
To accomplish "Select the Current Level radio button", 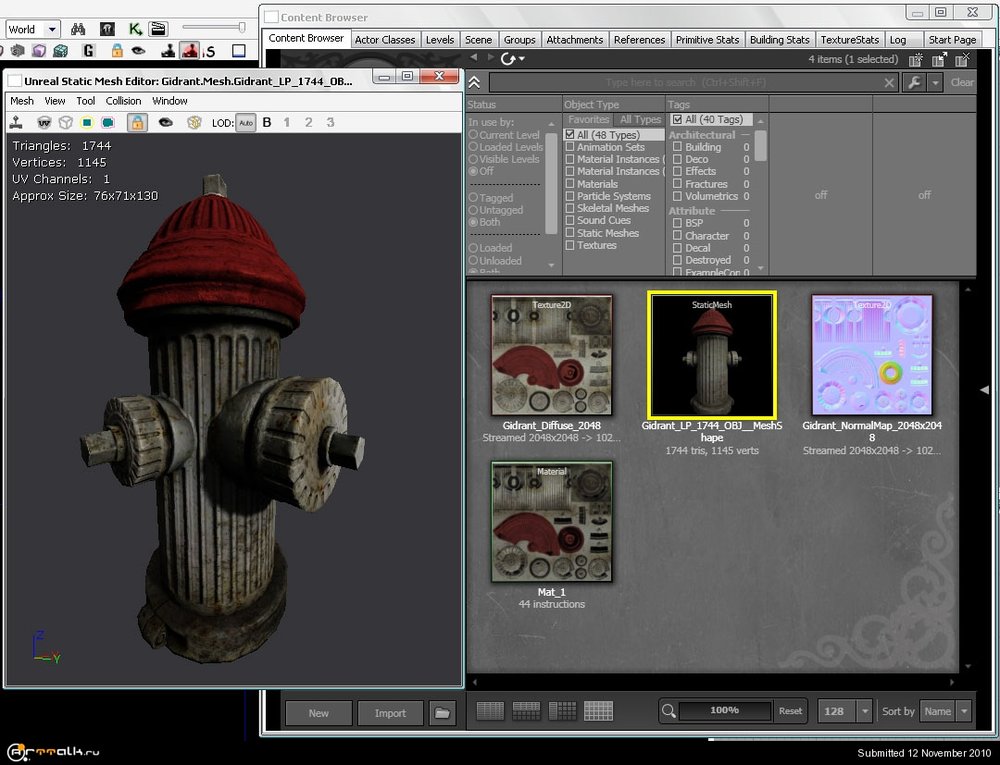I will coord(473,135).
